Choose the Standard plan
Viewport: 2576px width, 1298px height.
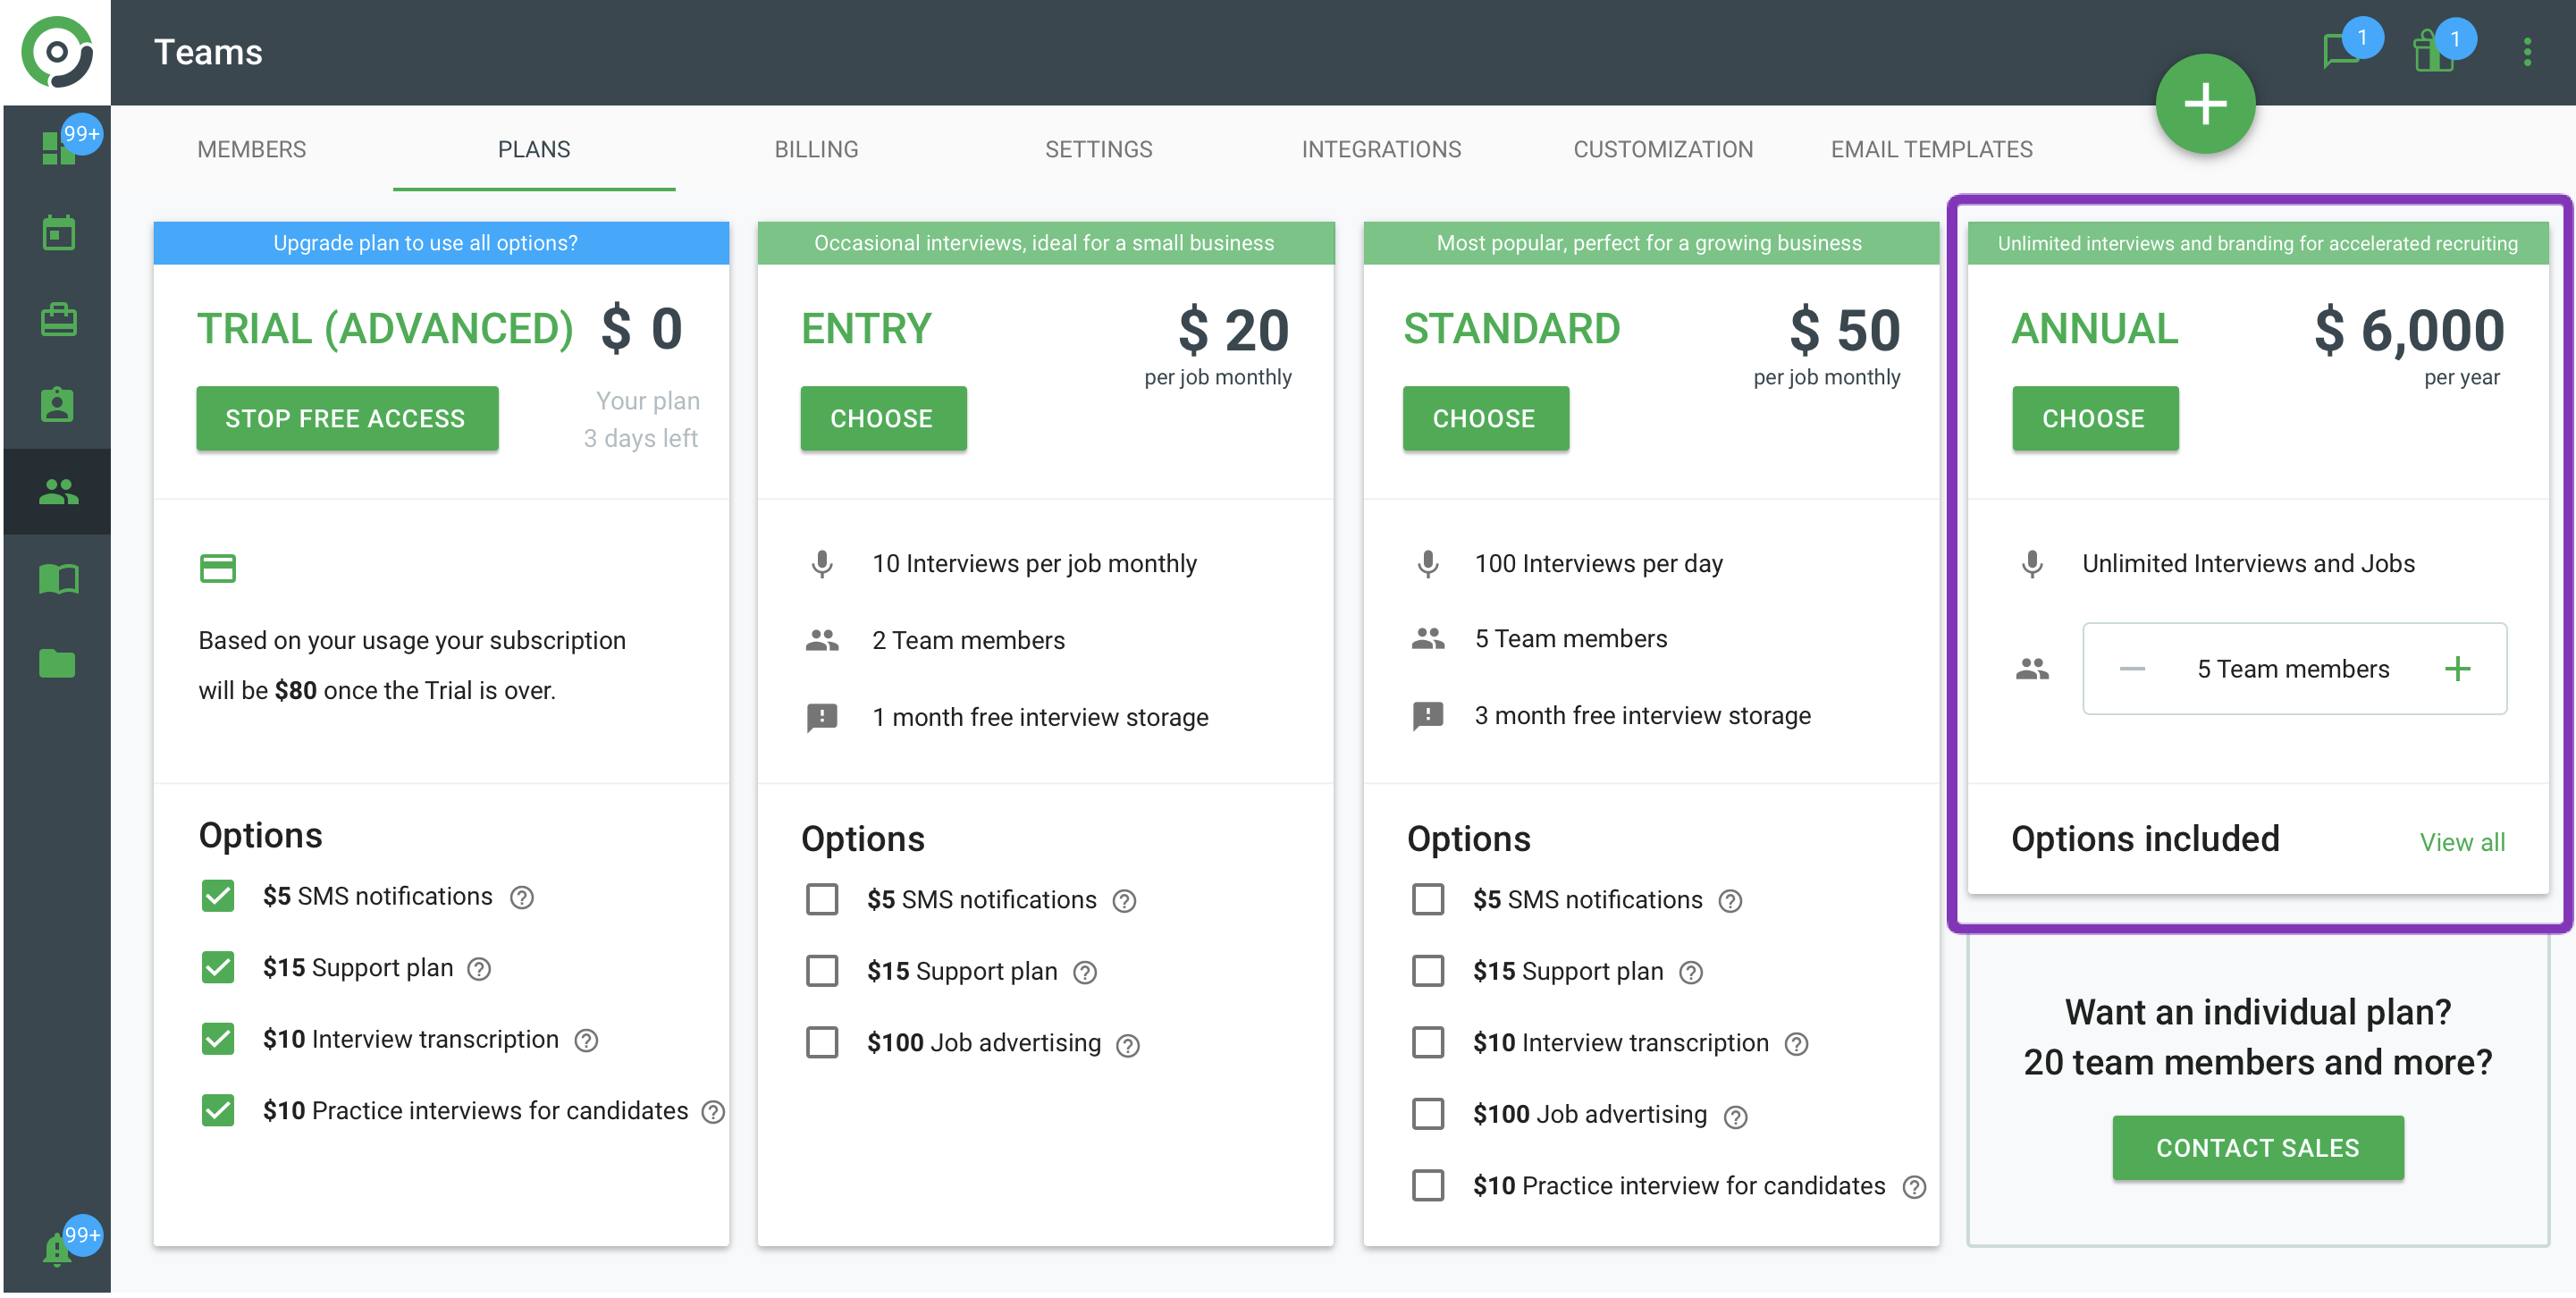[1484, 419]
